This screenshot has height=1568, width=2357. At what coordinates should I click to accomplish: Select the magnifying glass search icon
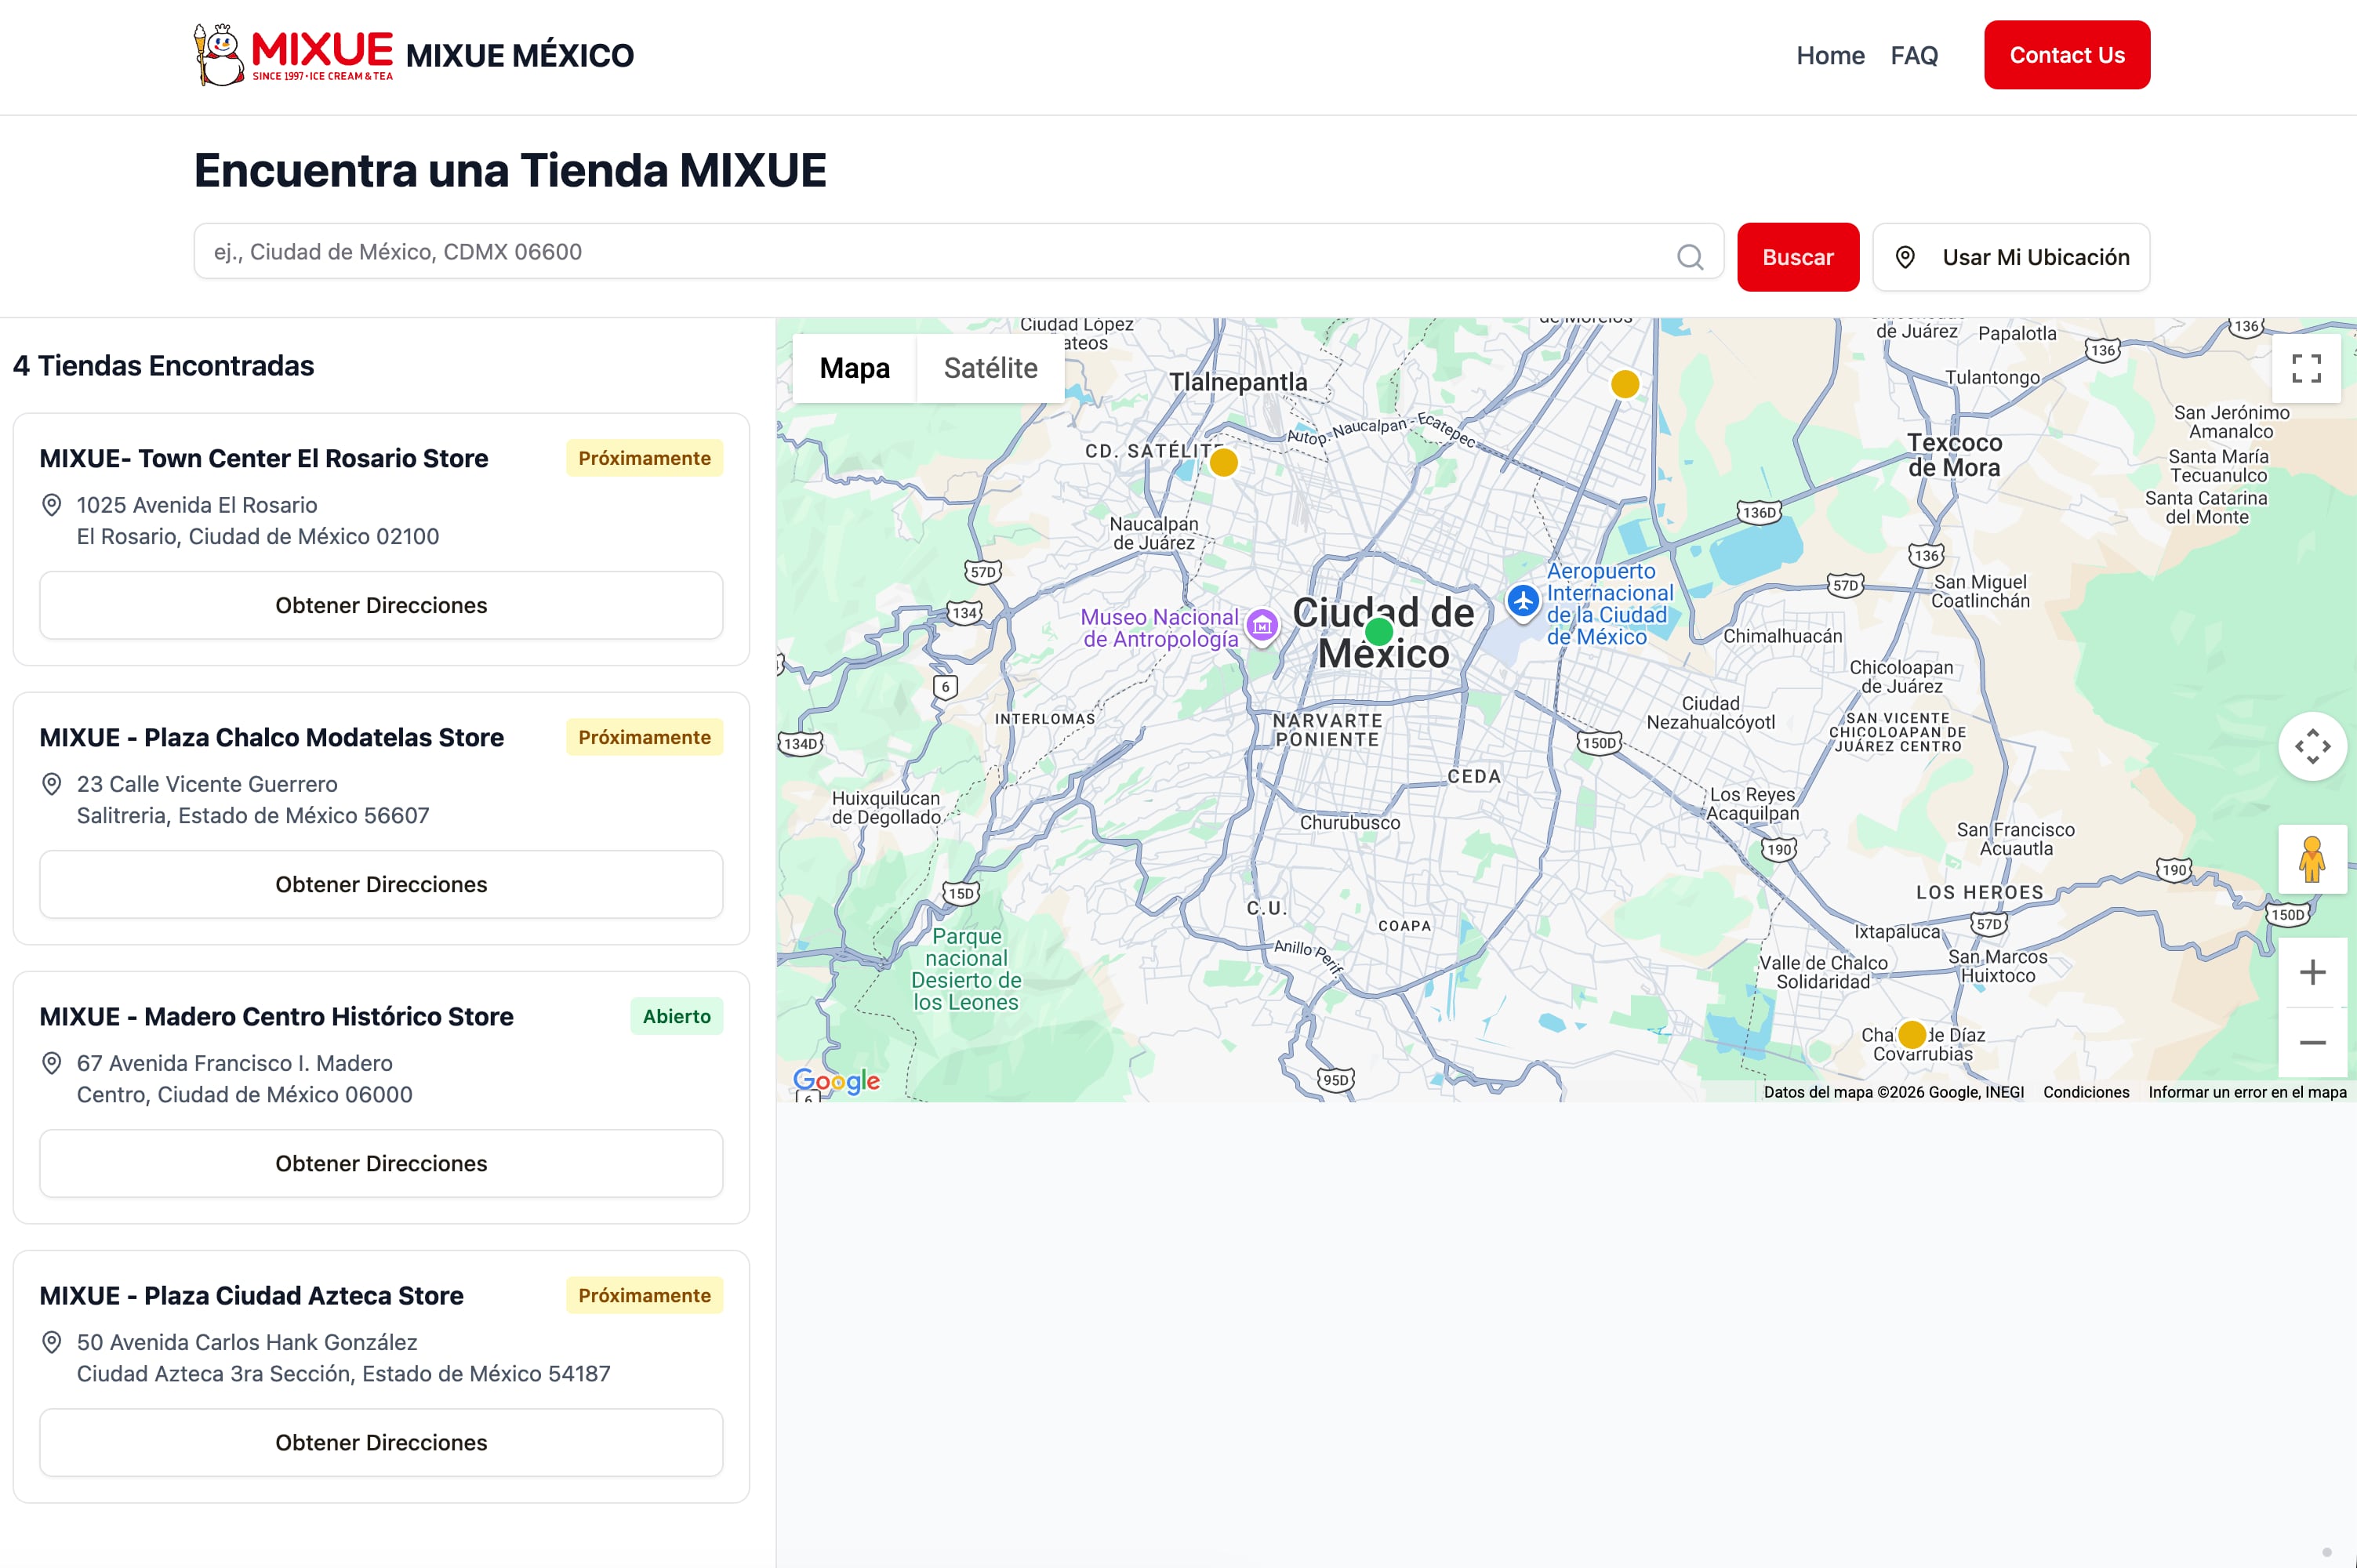(x=1688, y=256)
